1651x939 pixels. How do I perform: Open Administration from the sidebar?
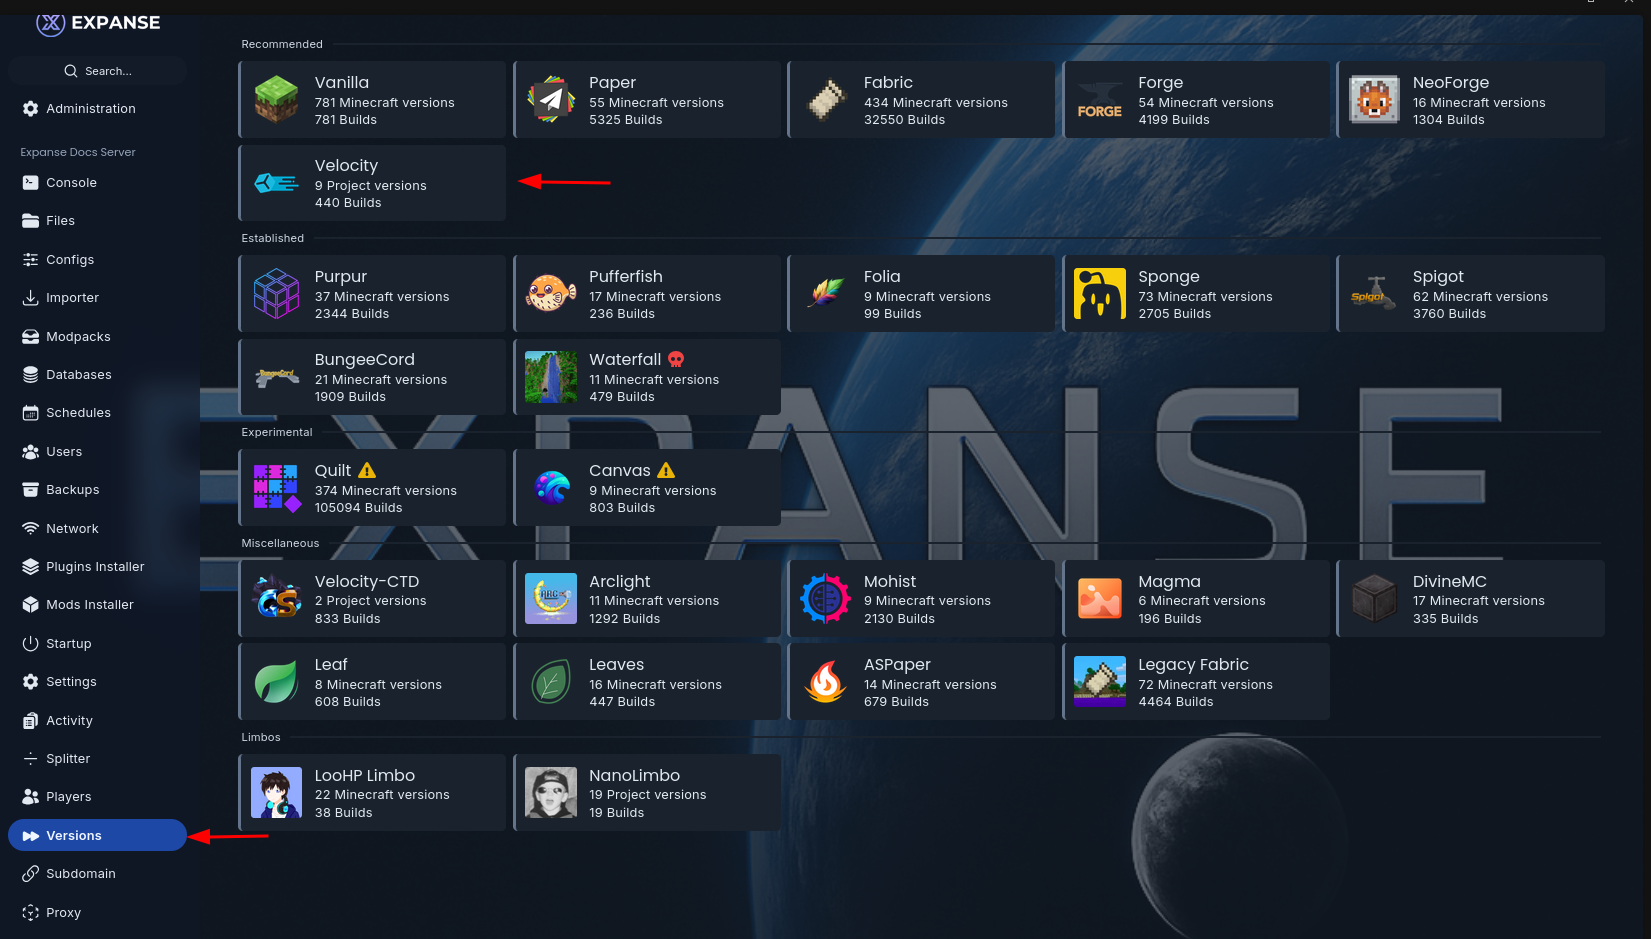90,109
